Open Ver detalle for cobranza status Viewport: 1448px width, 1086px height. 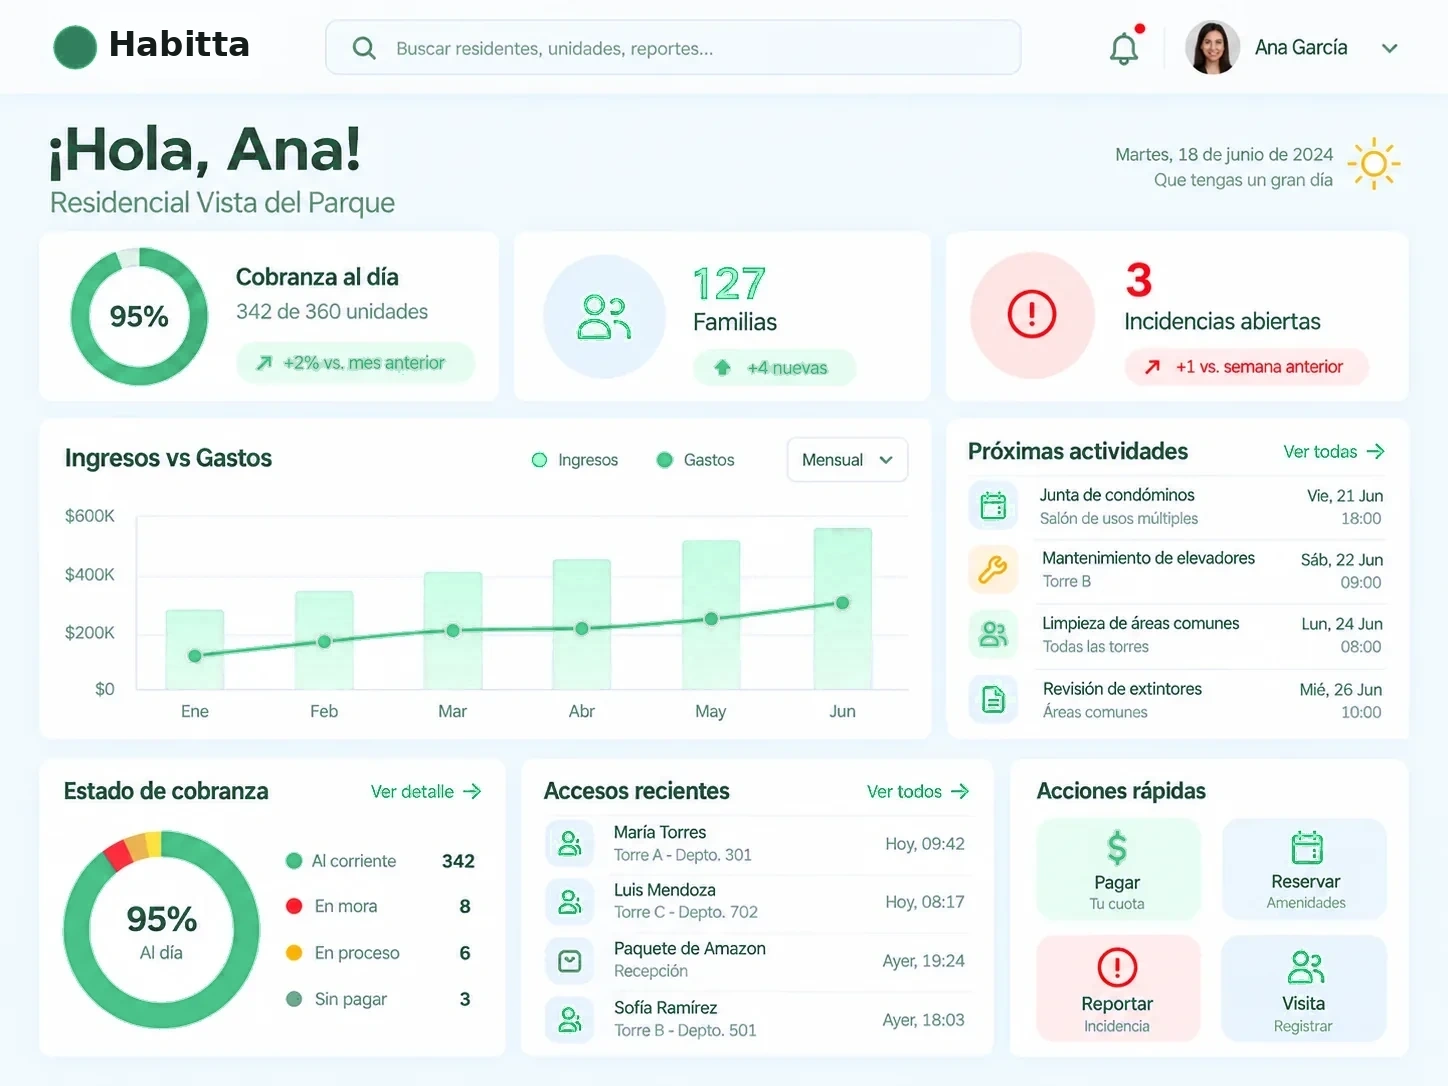(x=426, y=791)
